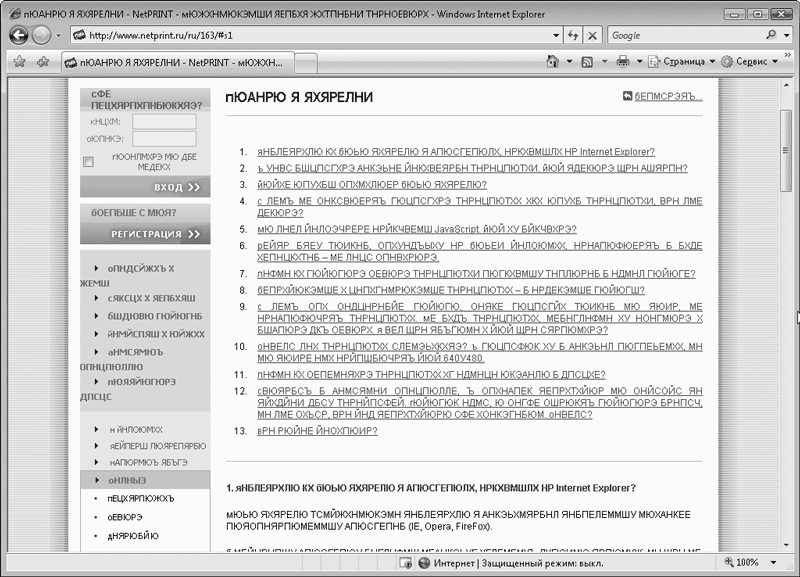Open question 5 link about JavaScript
This screenshot has width=800, height=577.
coord(417,229)
